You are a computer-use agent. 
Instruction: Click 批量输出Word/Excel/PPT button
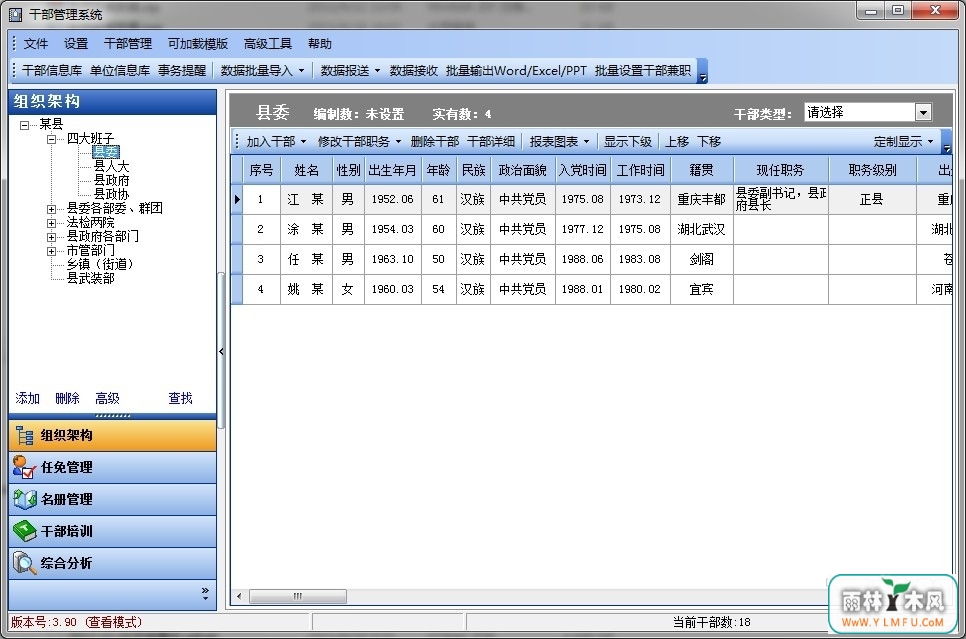[516, 71]
